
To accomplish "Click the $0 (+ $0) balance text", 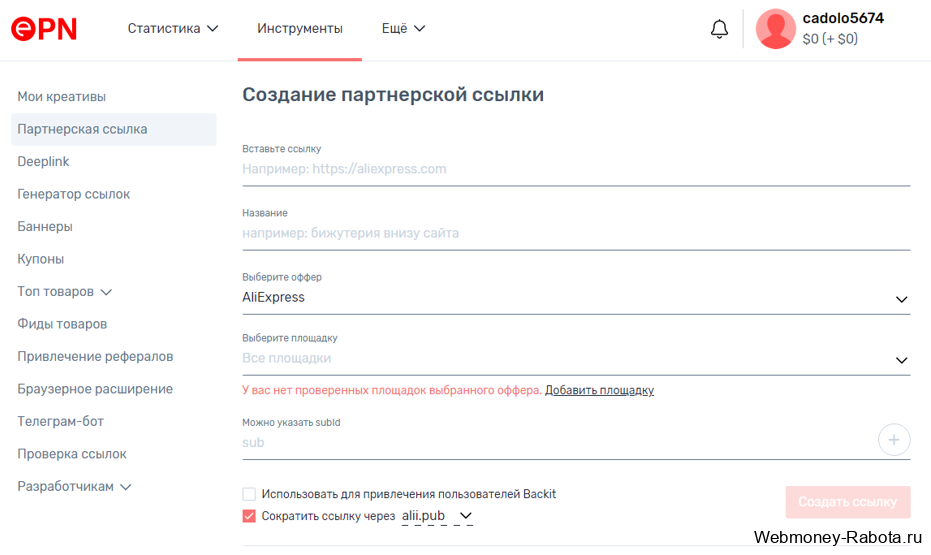I will pos(830,39).
